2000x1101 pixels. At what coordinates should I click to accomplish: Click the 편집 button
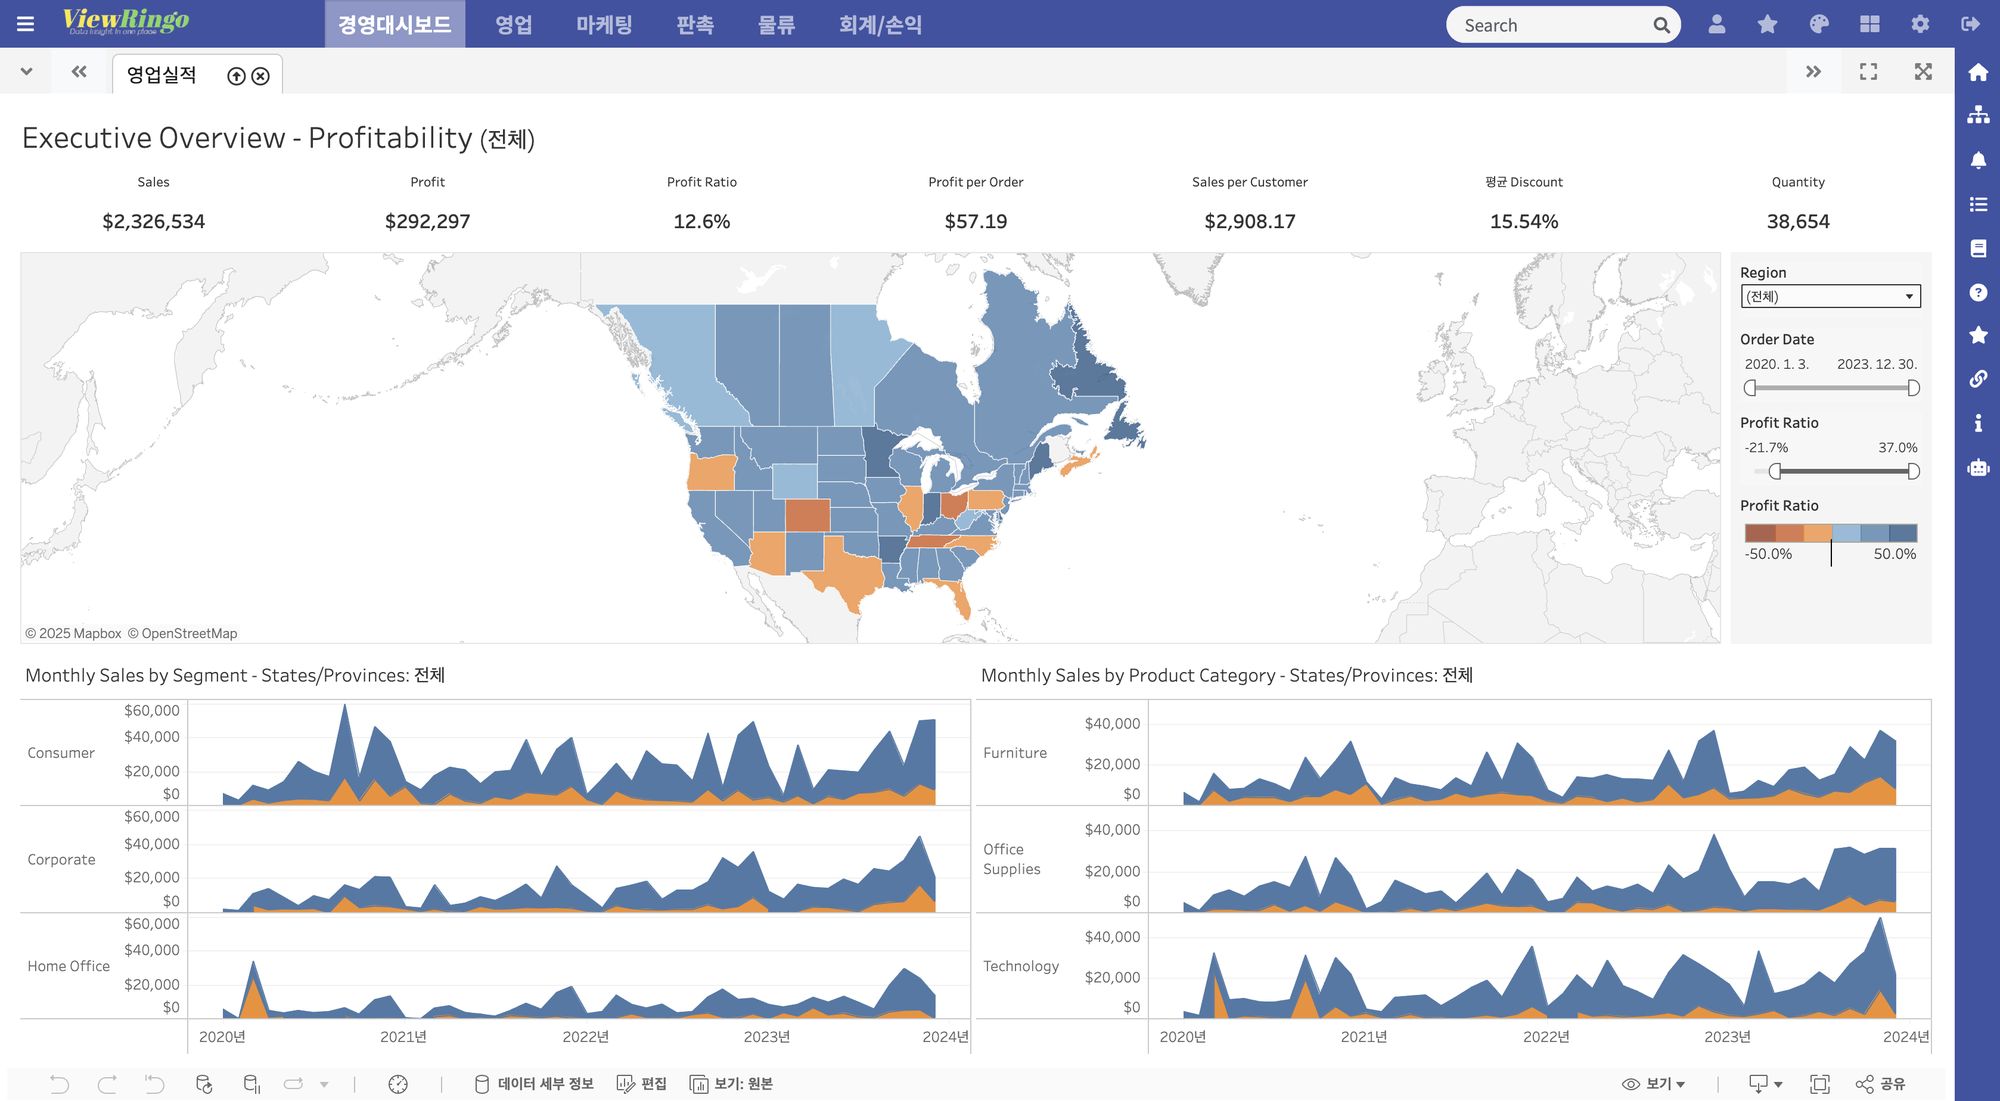click(x=642, y=1084)
